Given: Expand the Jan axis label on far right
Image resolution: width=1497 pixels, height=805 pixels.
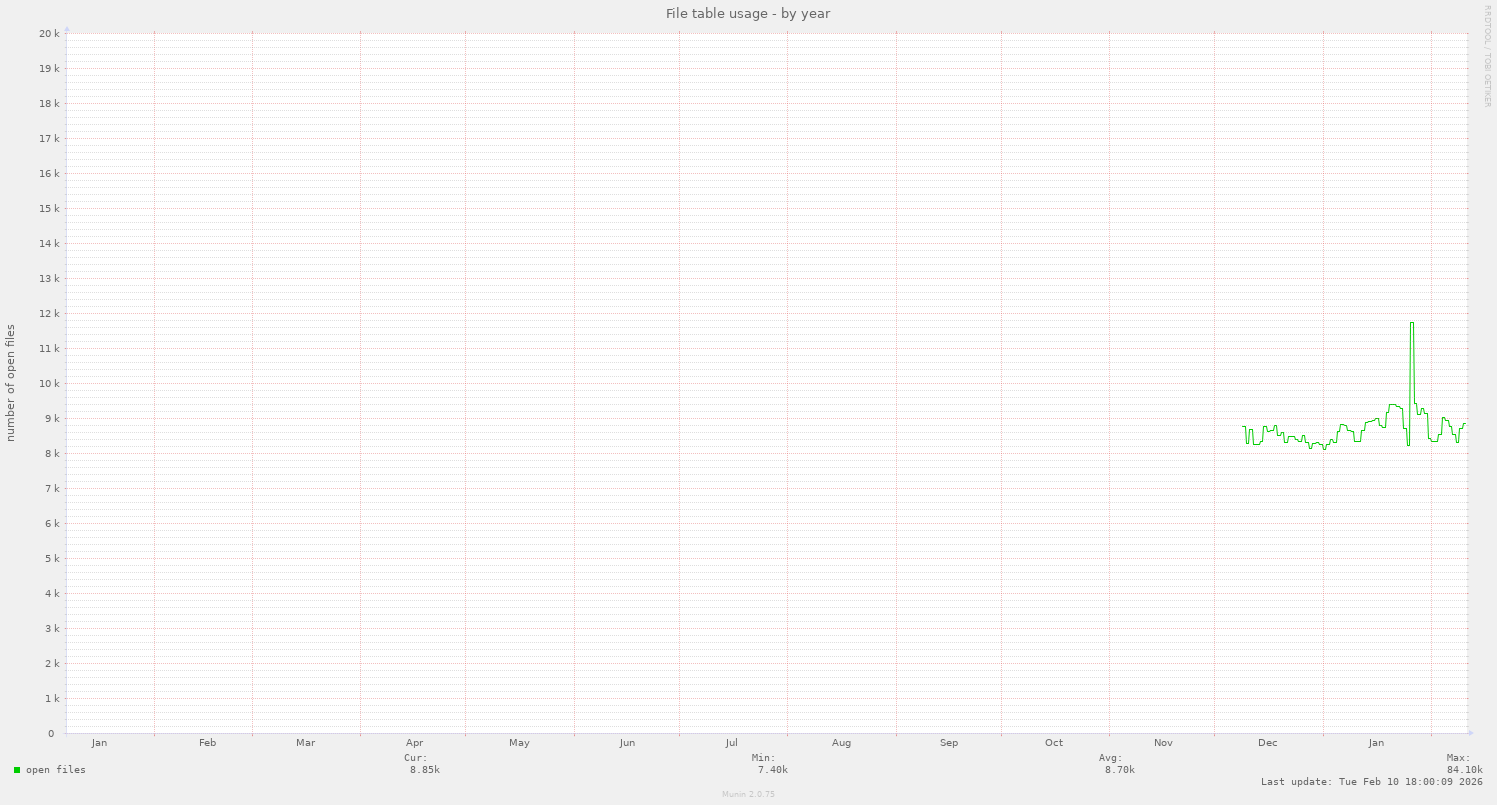Looking at the screenshot, I should (1376, 742).
